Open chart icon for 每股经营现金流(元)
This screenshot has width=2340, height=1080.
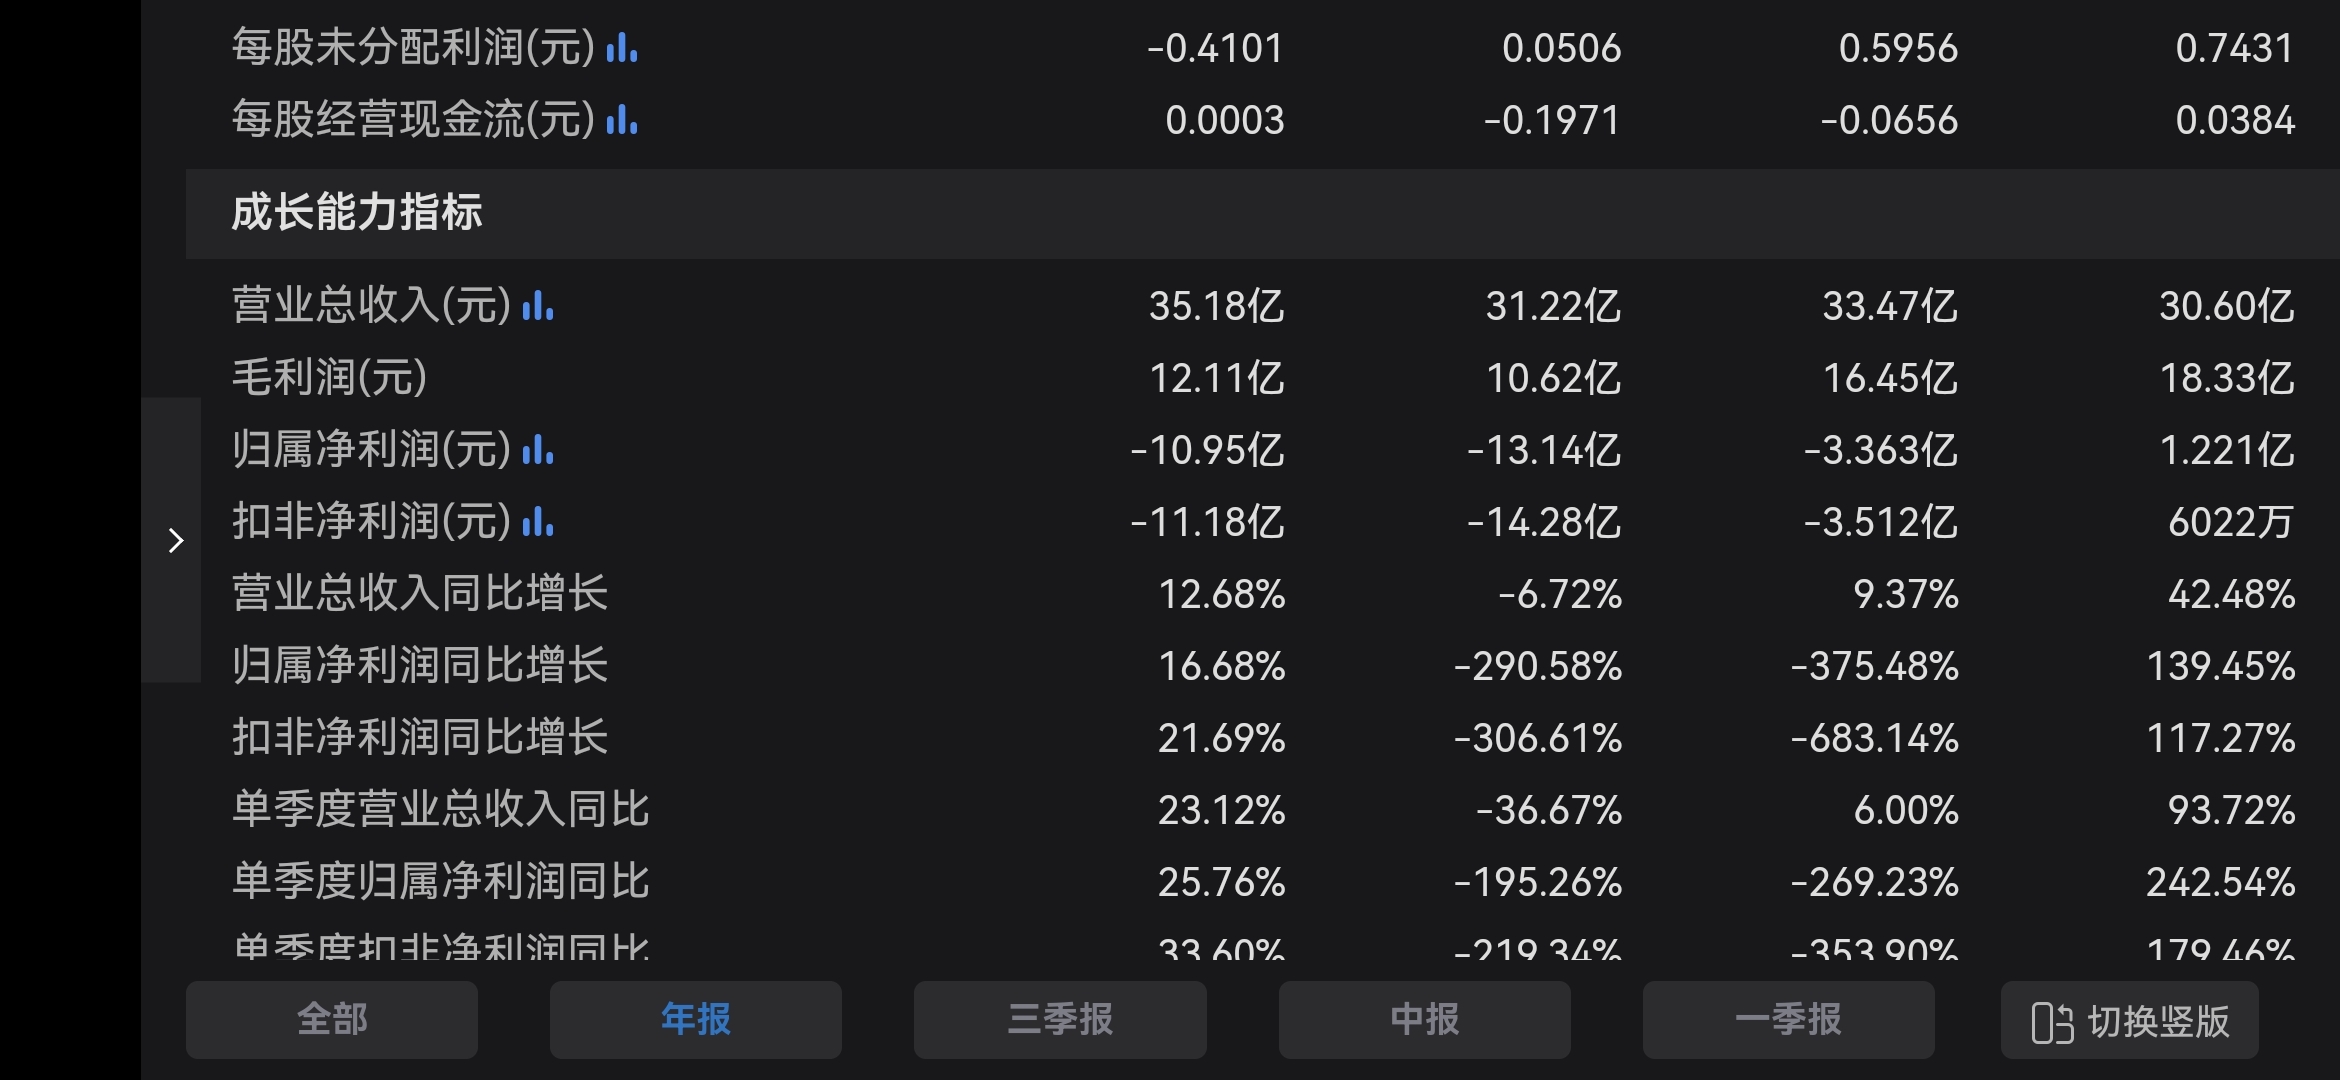coord(621,119)
